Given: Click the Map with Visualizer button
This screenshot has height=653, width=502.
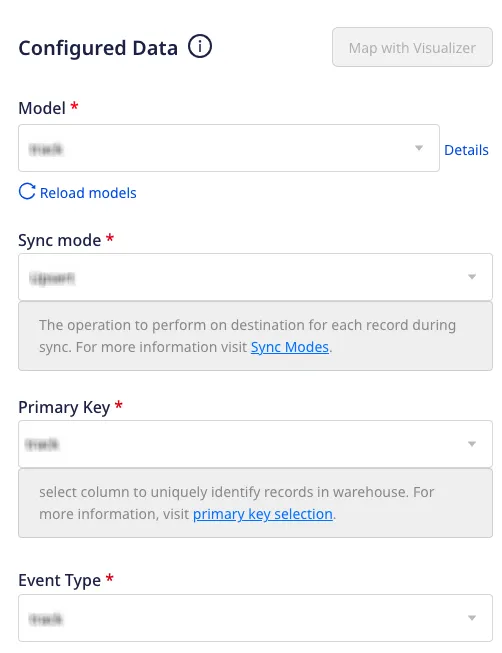Looking at the screenshot, I should [x=412, y=47].
